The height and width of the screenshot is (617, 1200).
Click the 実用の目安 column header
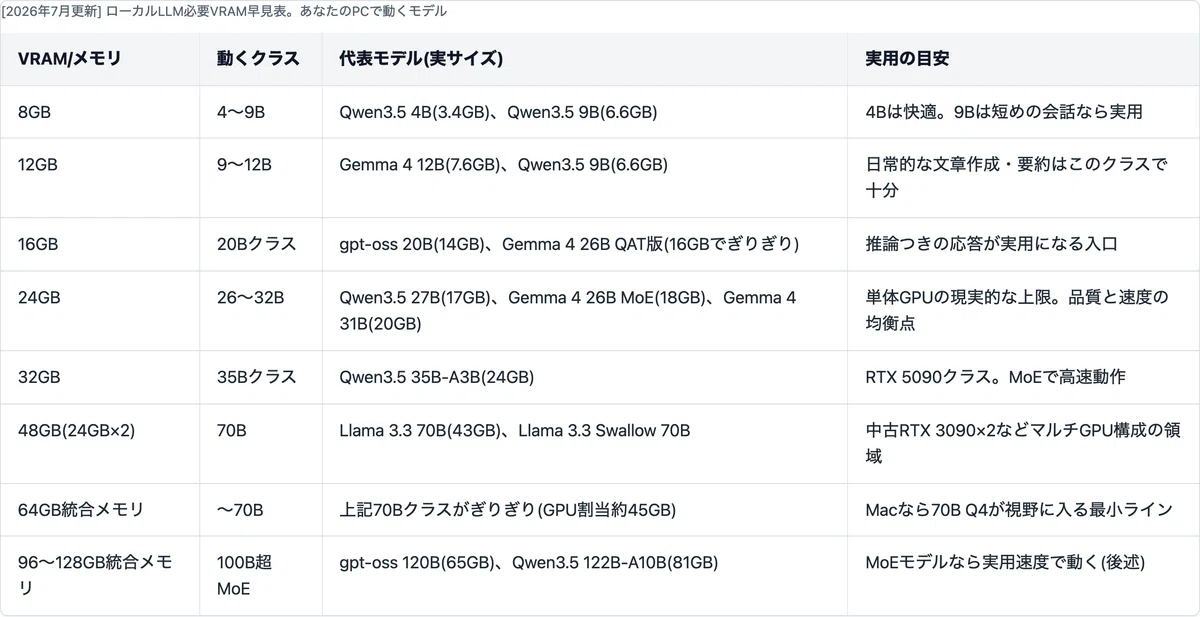pos(1023,59)
